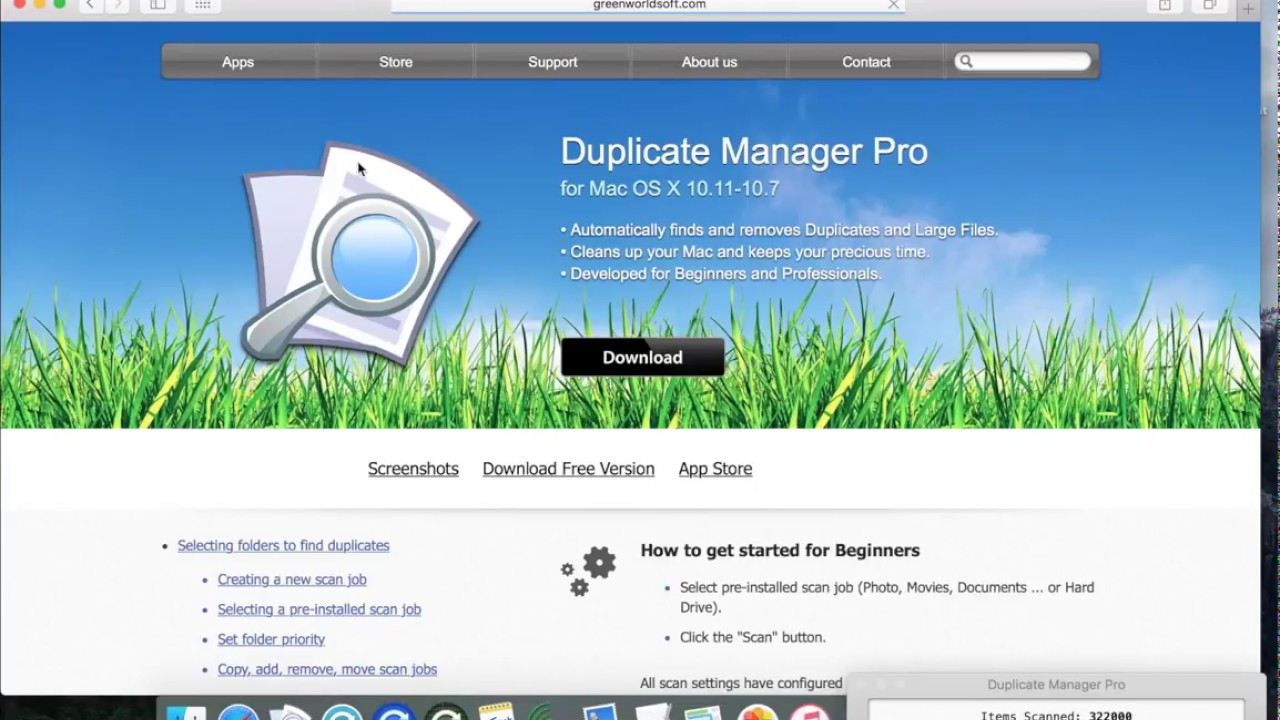
Task: Follow the Download Free Version link
Action: [568, 469]
